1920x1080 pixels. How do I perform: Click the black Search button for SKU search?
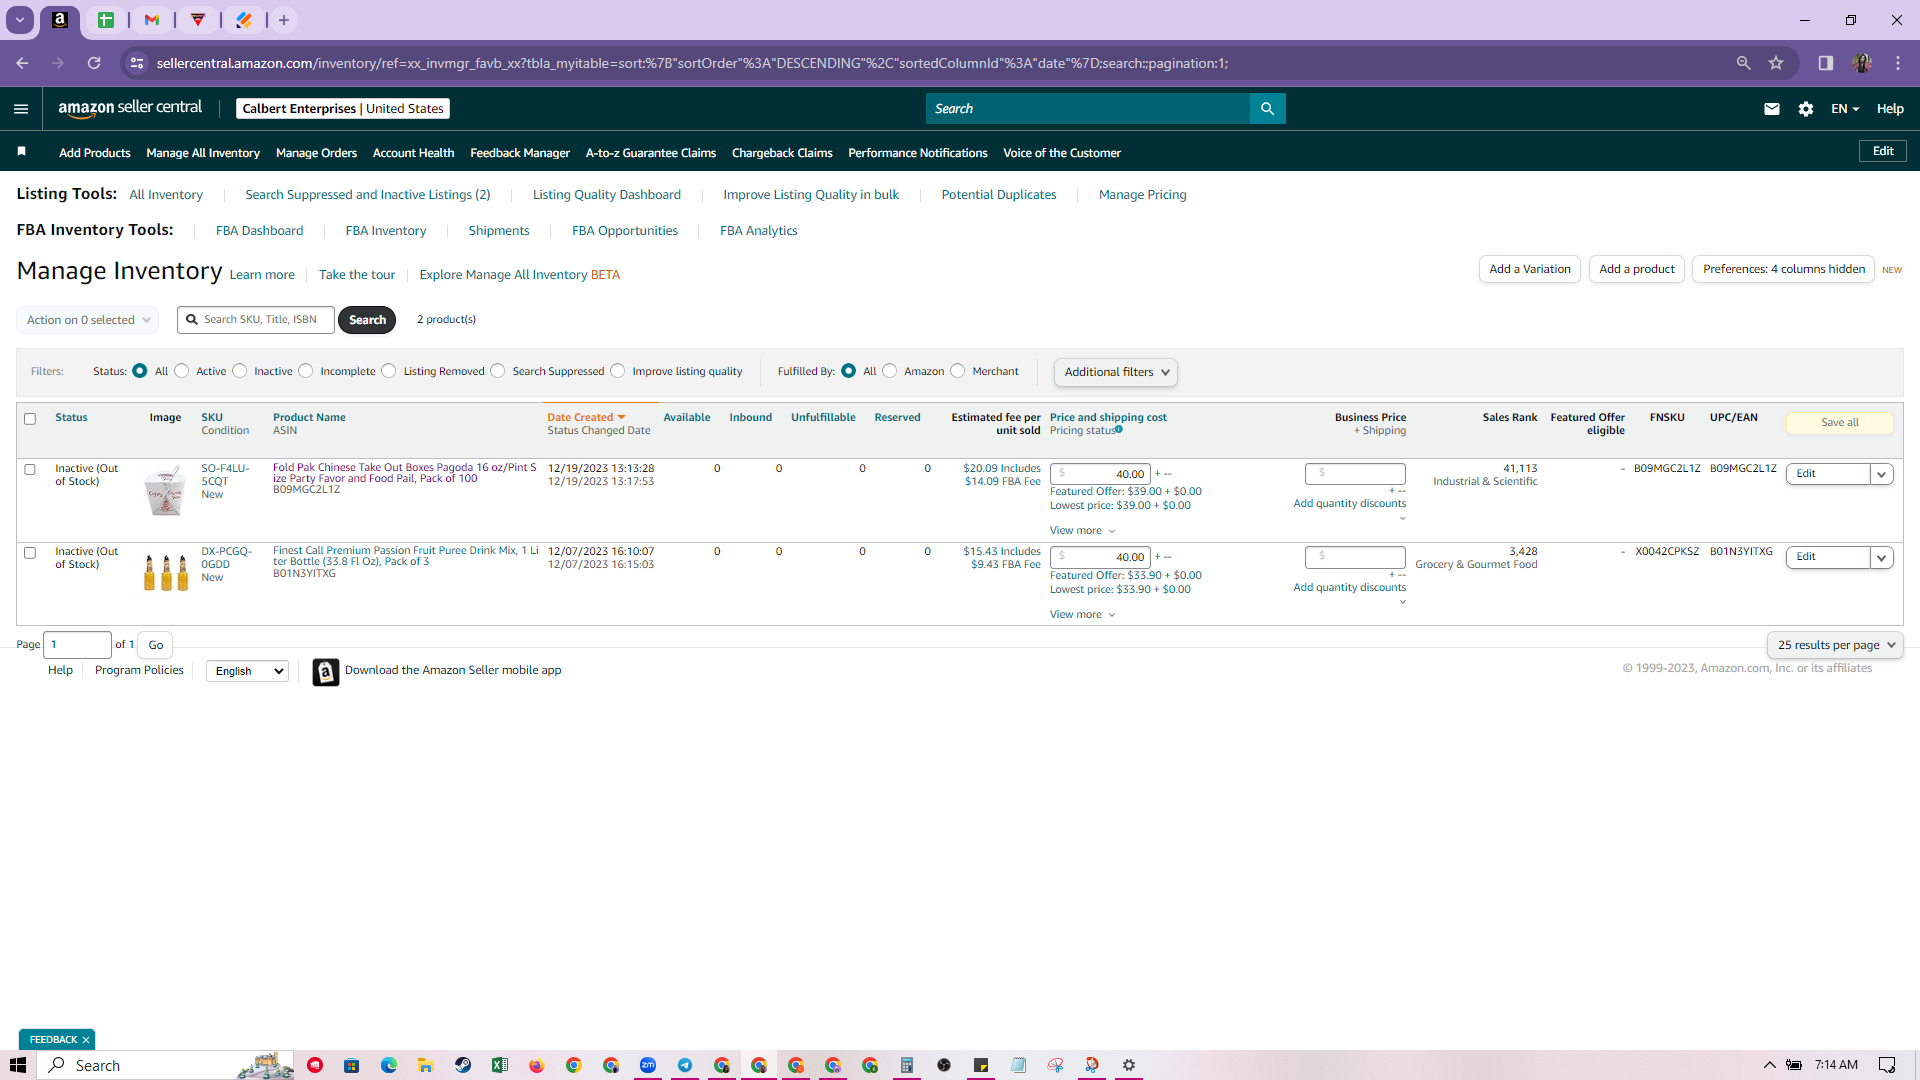(367, 320)
